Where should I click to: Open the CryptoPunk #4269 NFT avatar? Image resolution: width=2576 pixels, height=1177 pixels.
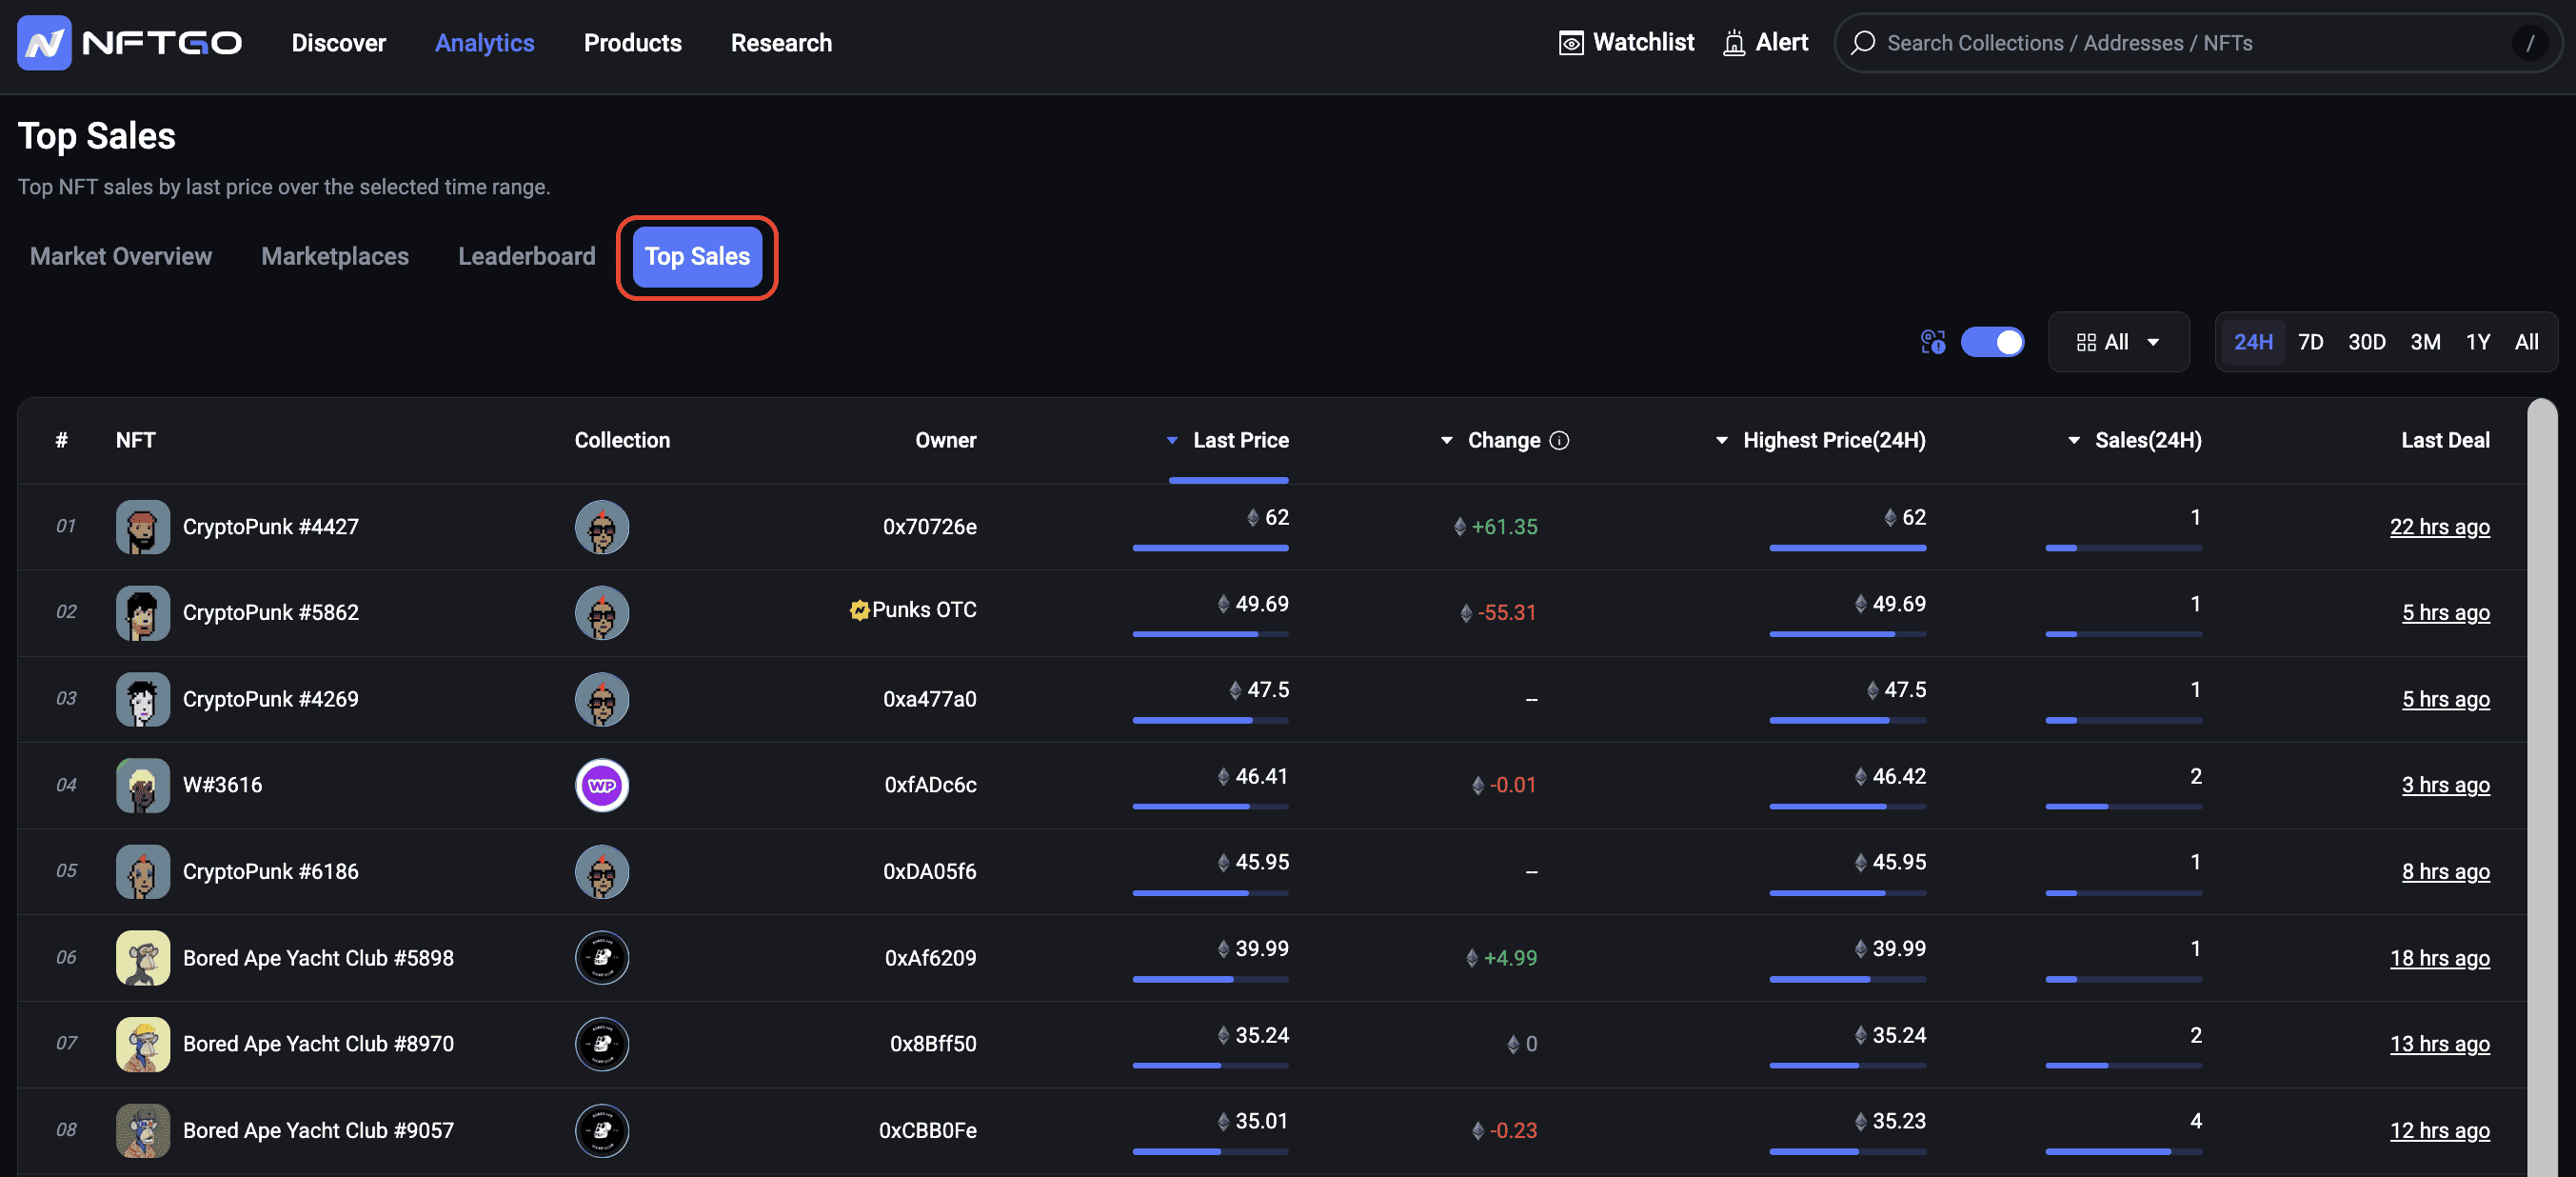(x=143, y=700)
